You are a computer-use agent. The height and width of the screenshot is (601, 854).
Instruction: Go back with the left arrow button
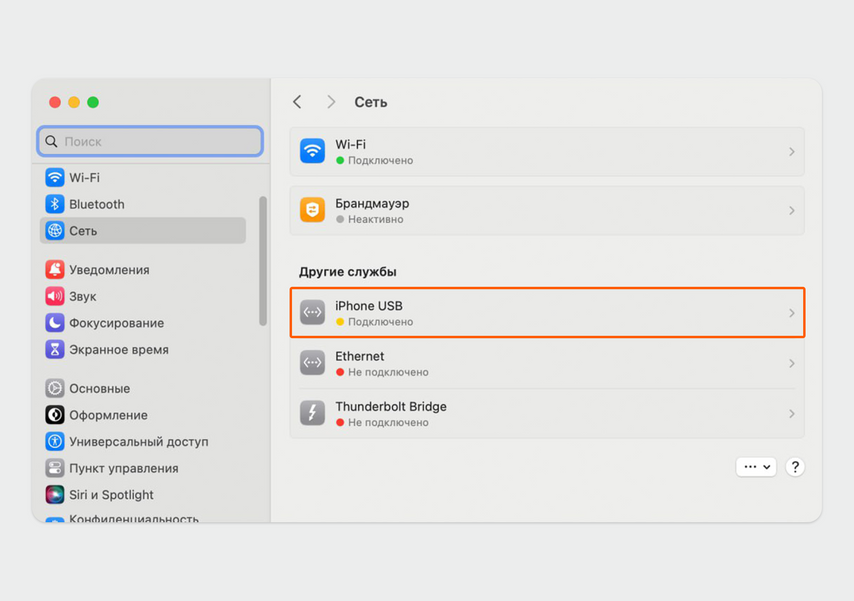297,102
